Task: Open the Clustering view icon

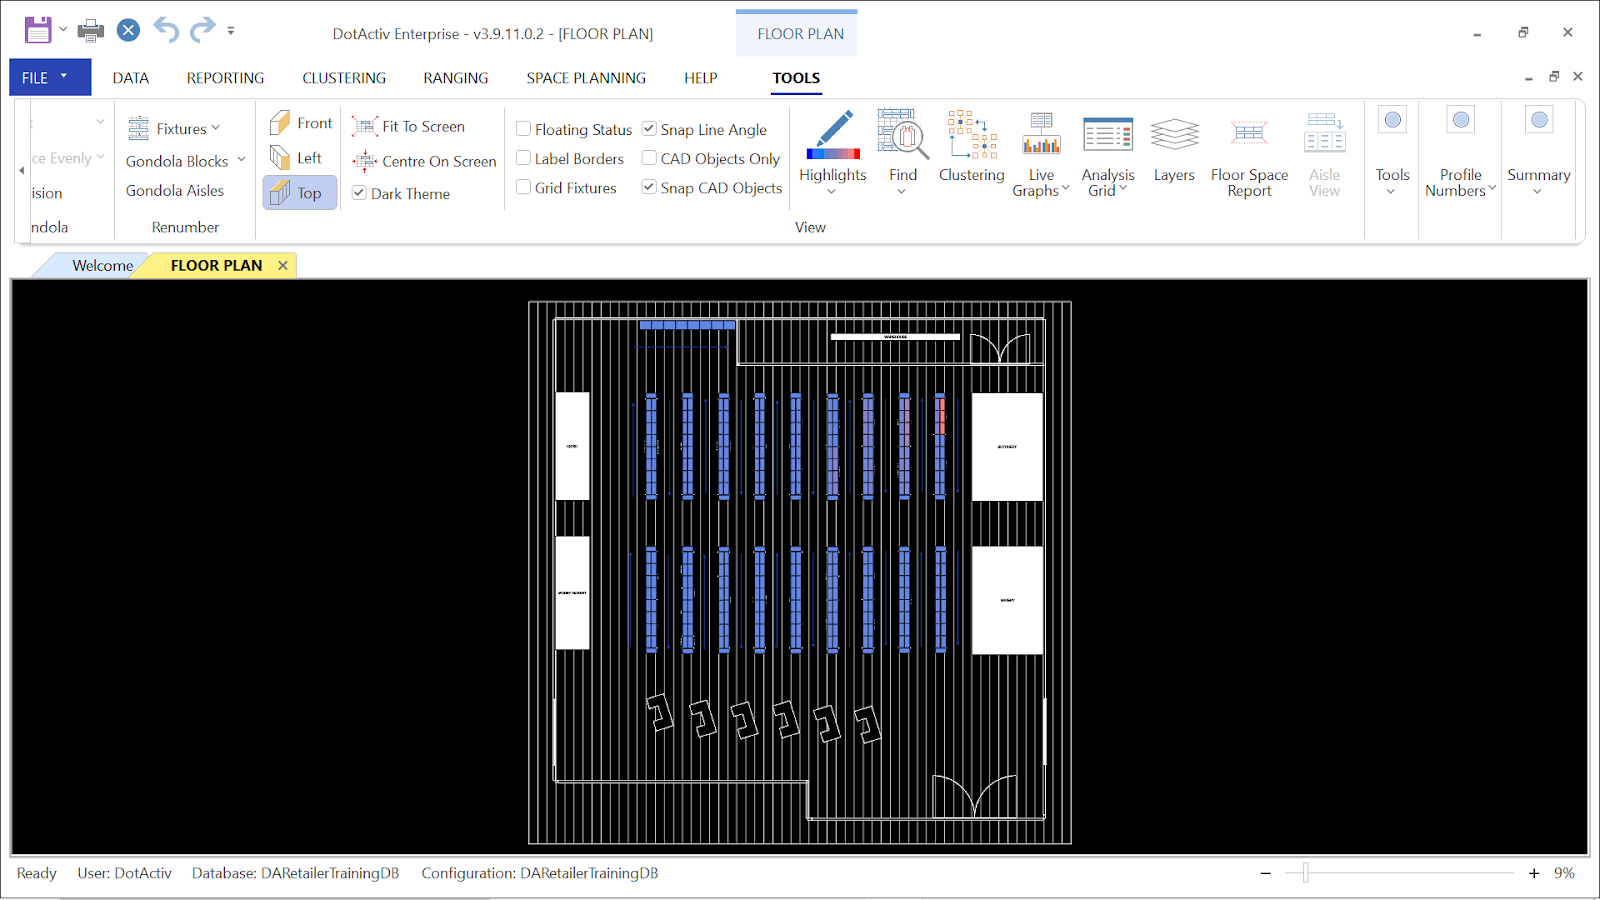Action: pyautogui.click(x=971, y=135)
